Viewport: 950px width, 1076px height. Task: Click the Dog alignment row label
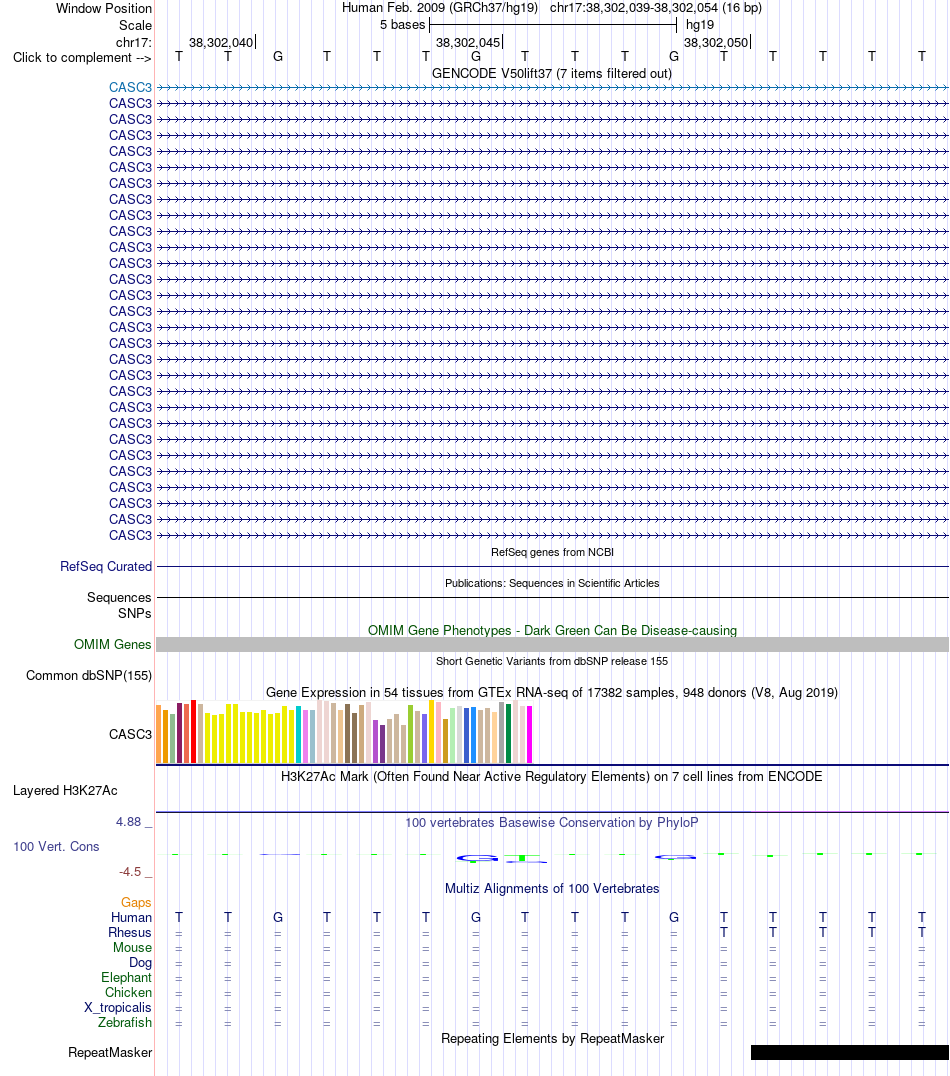pos(141,963)
